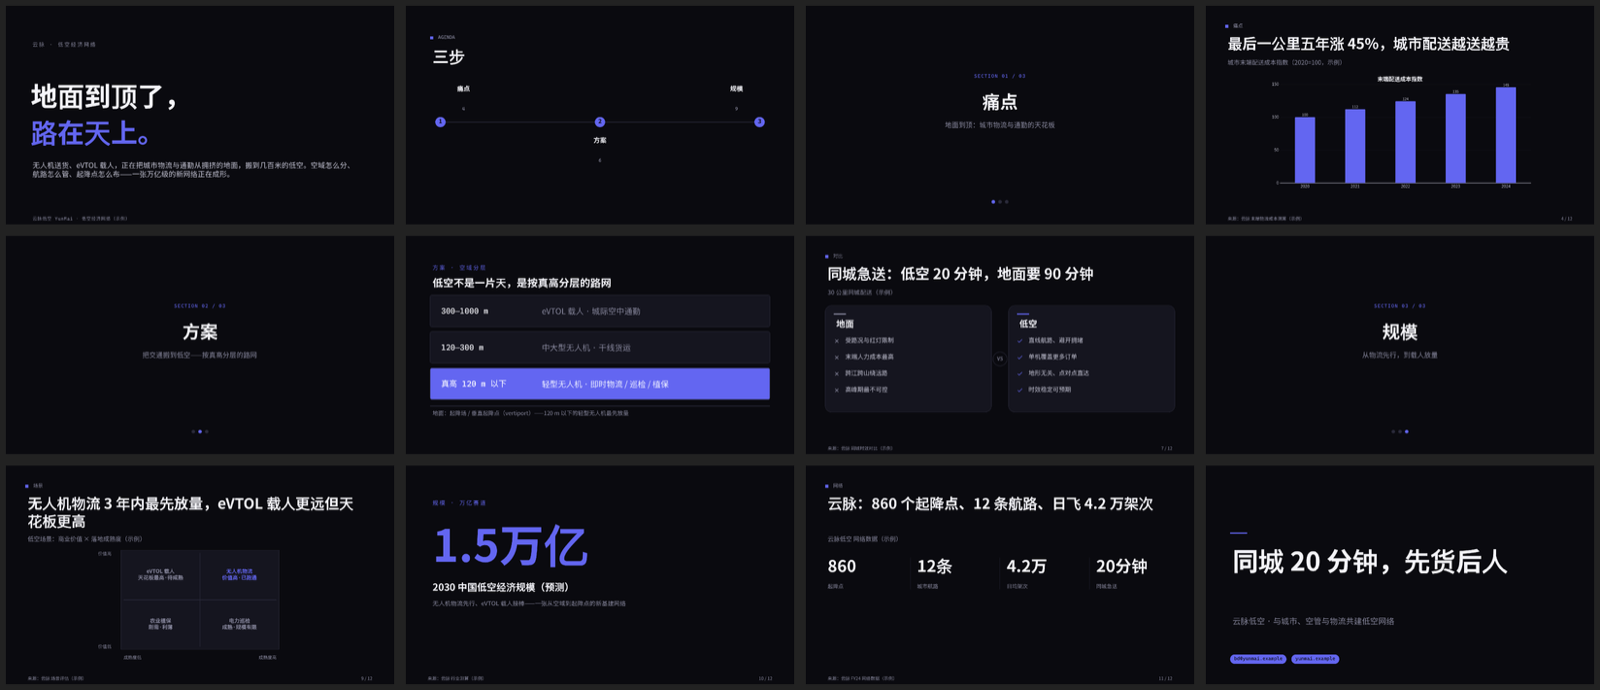The height and width of the screenshot is (690, 1600).
Task: Open the closing slide '同城 20 分钟，先货后人'
Action: (1400, 575)
